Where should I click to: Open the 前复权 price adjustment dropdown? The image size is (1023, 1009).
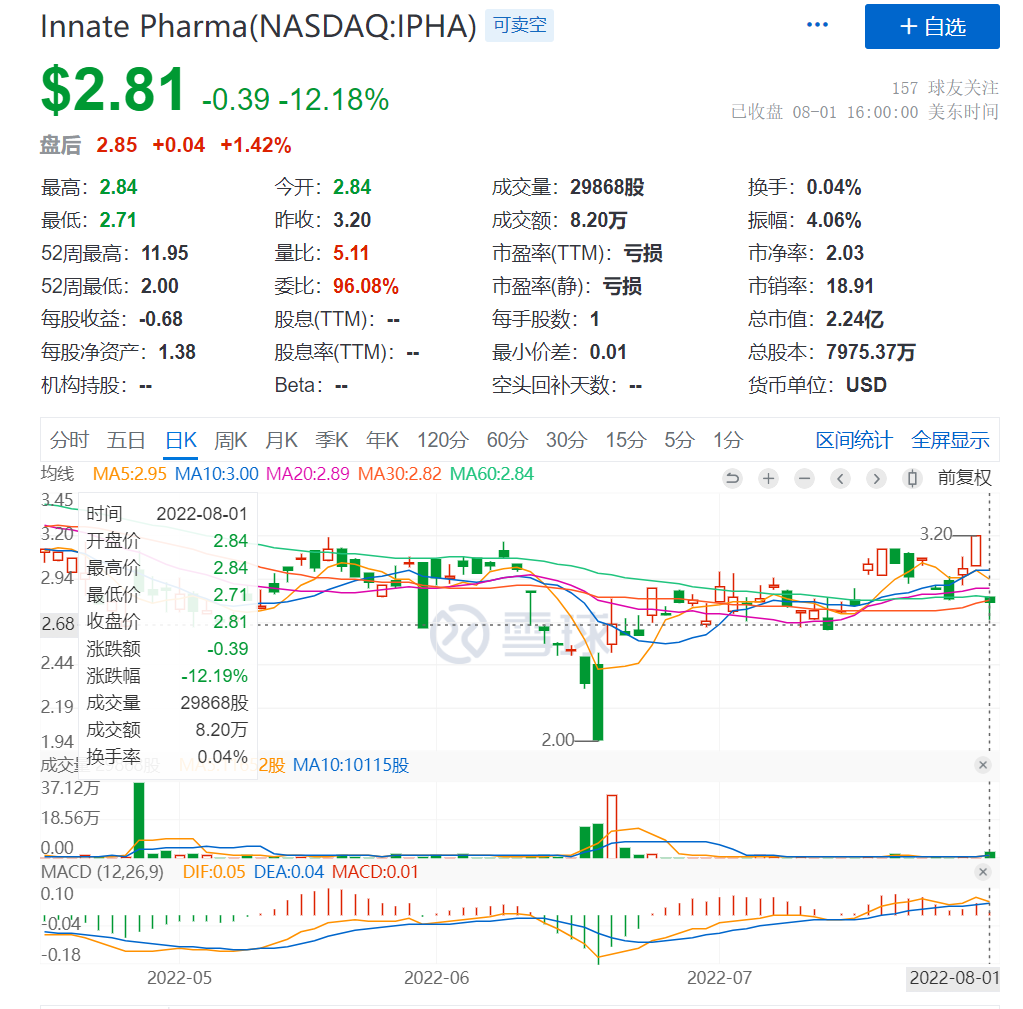coord(964,478)
